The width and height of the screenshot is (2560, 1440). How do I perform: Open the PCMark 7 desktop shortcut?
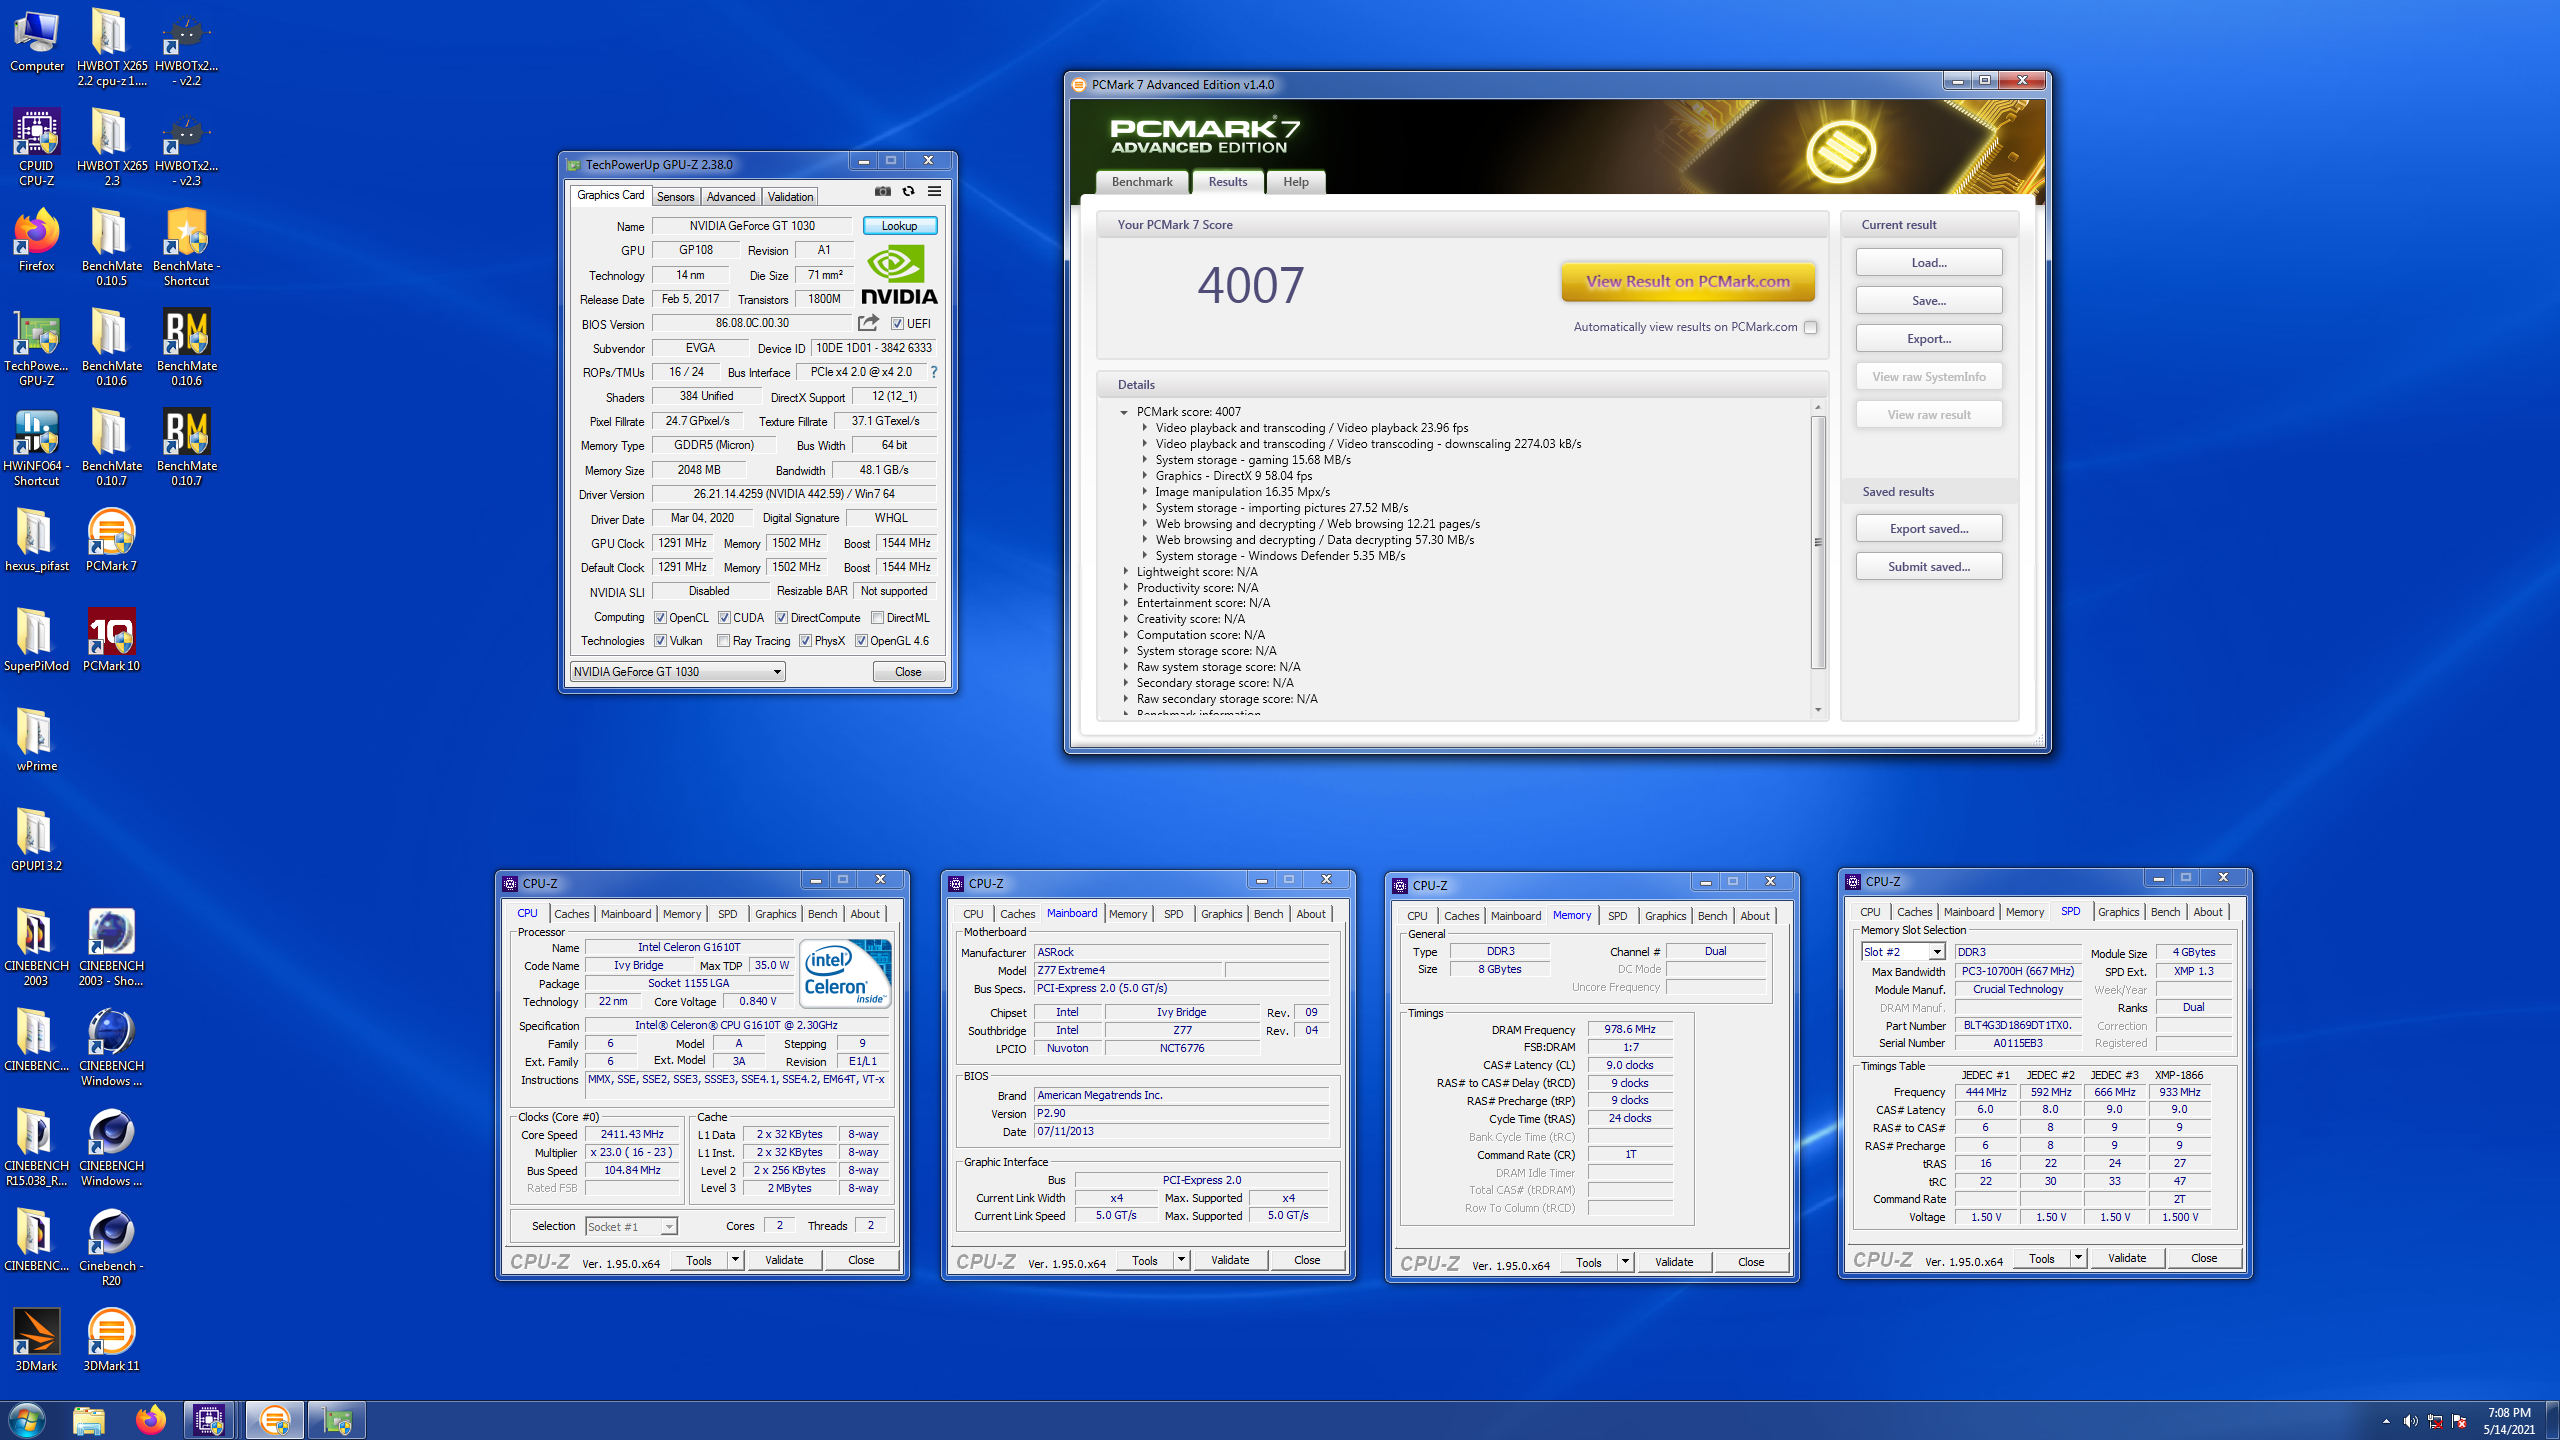click(x=111, y=540)
